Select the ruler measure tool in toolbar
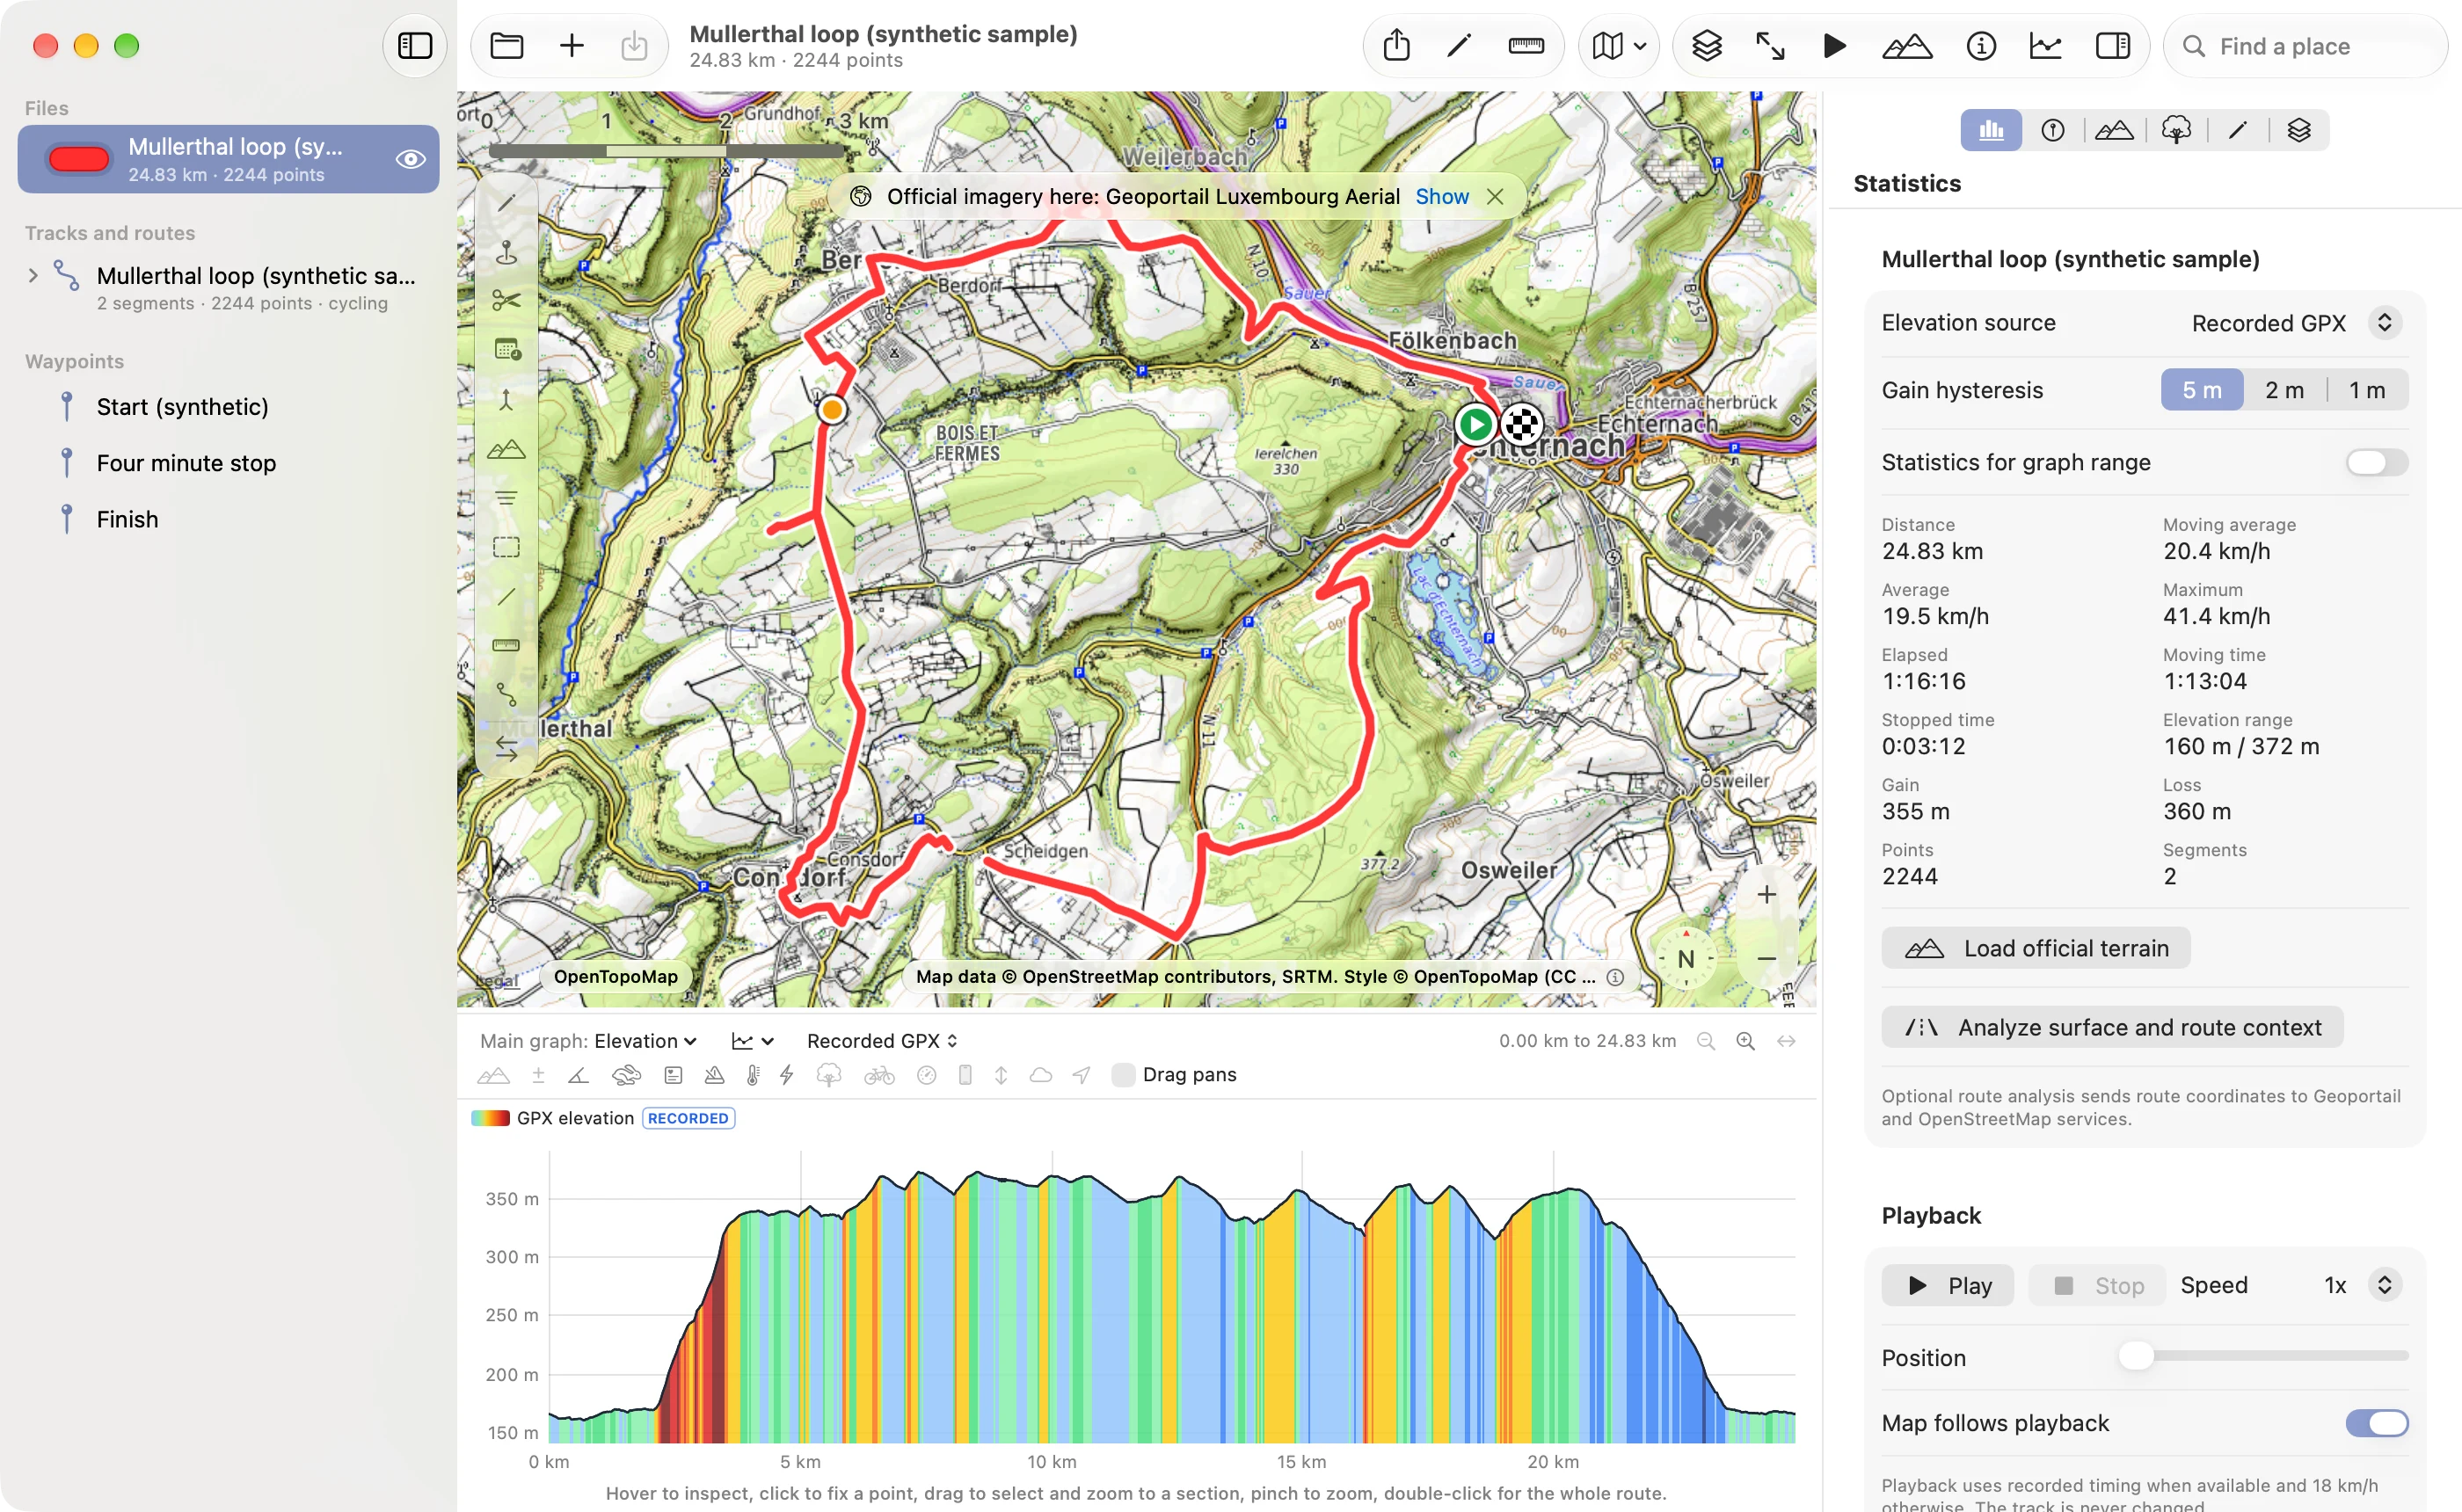 (1525, 46)
